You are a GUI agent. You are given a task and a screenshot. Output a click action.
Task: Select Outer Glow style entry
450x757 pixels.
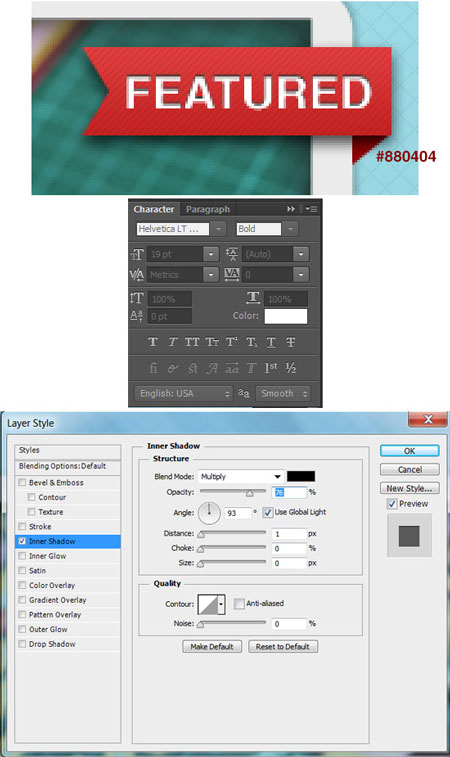48,629
